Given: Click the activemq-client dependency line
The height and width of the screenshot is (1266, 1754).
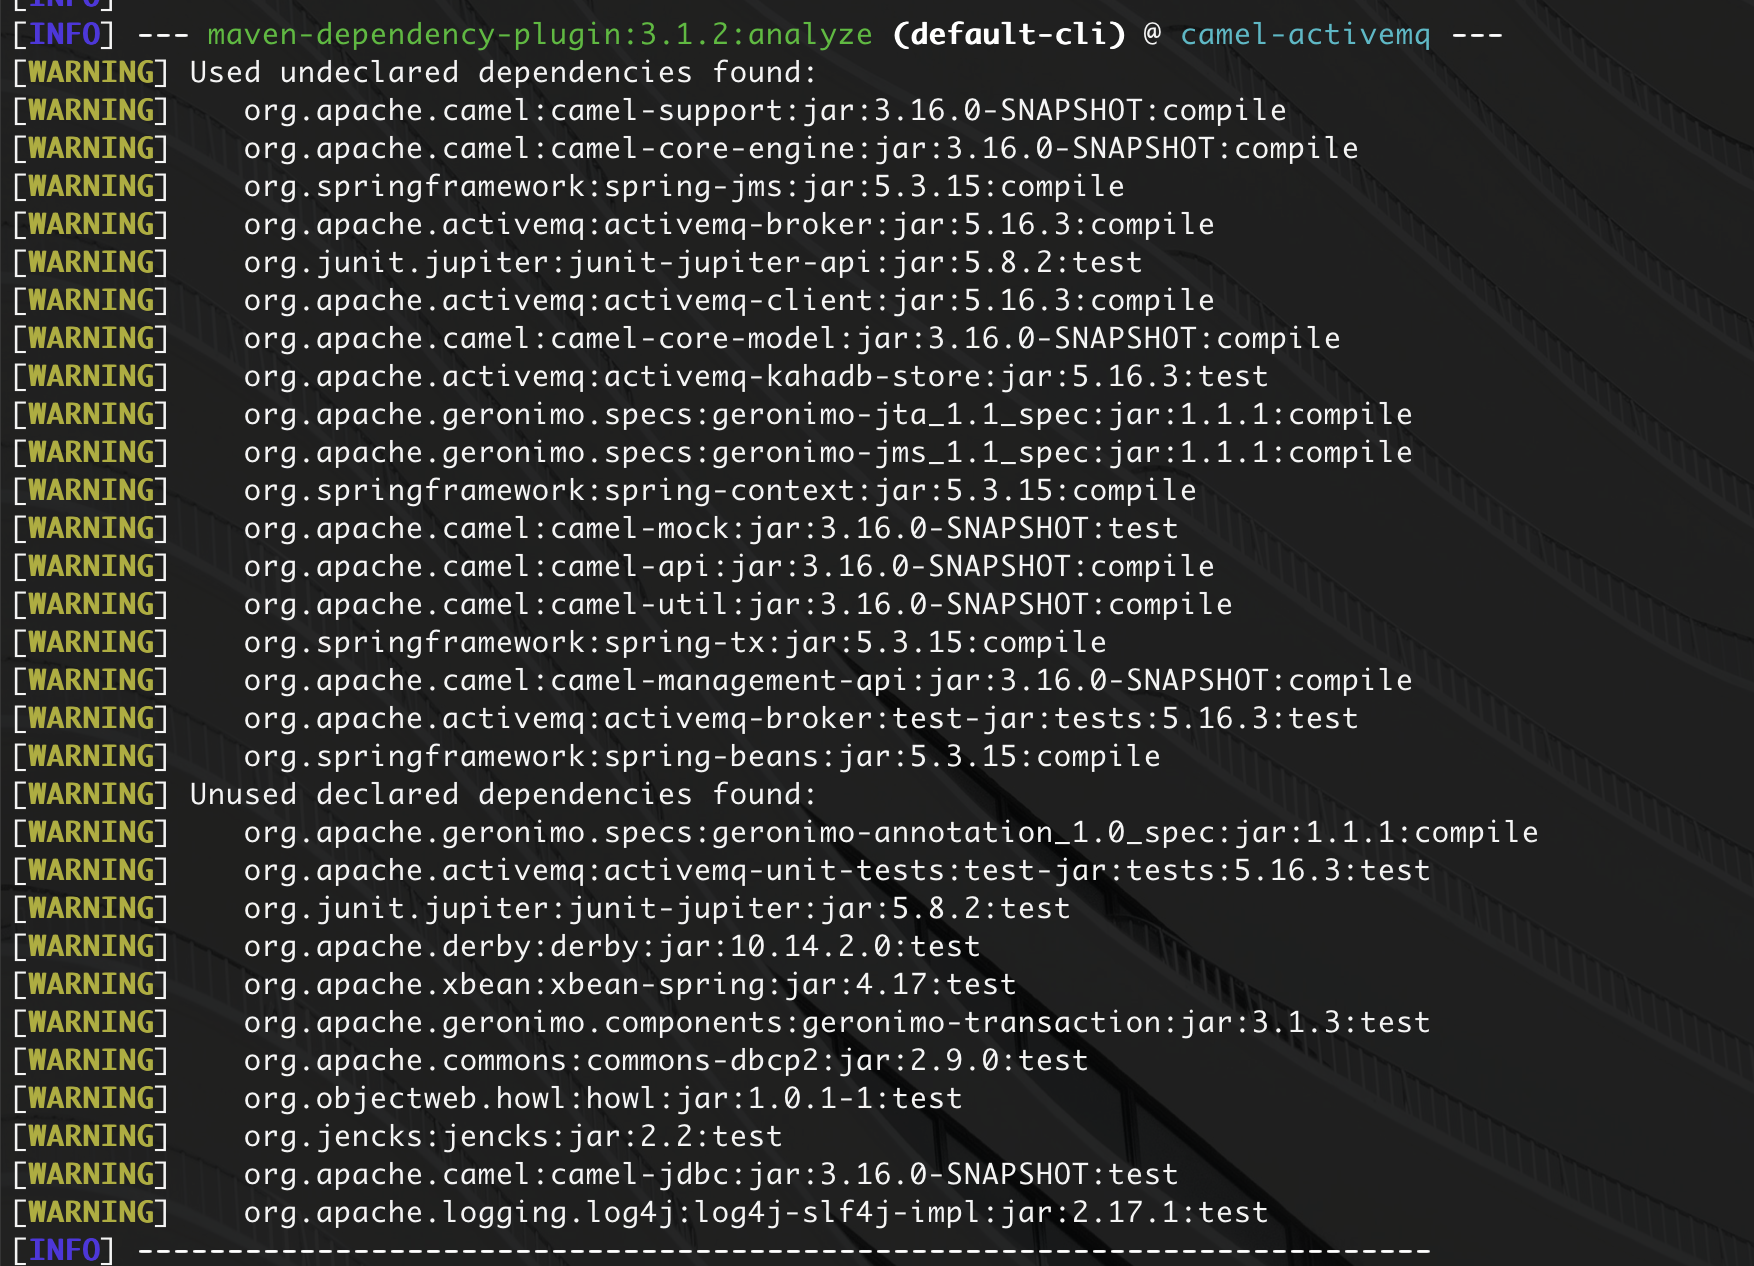Looking at the screenshot, I should pos(728,301).
